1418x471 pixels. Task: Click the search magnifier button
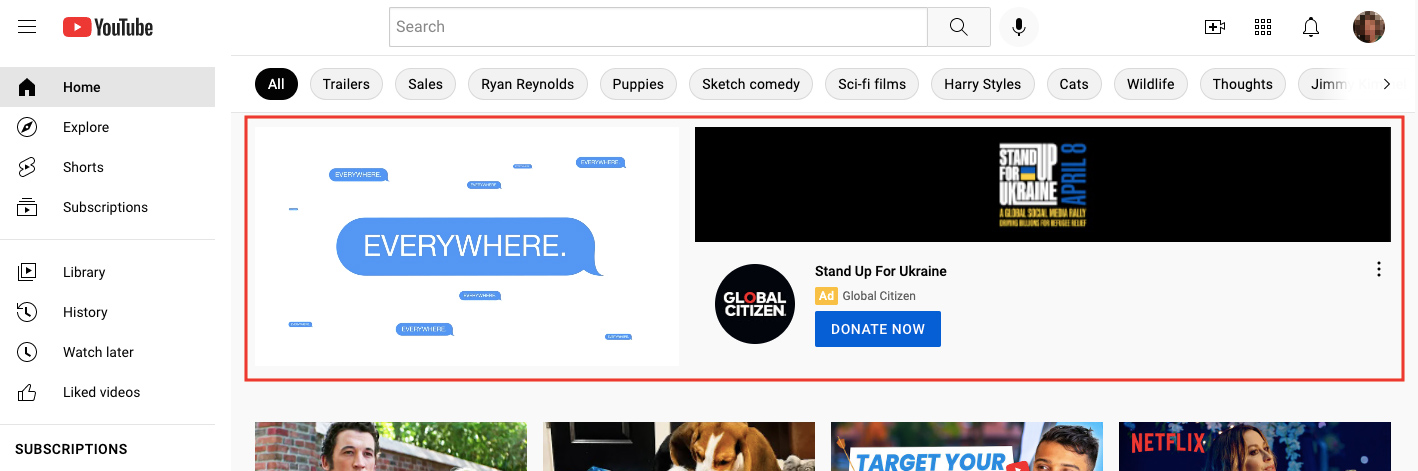tap(959, 27)
